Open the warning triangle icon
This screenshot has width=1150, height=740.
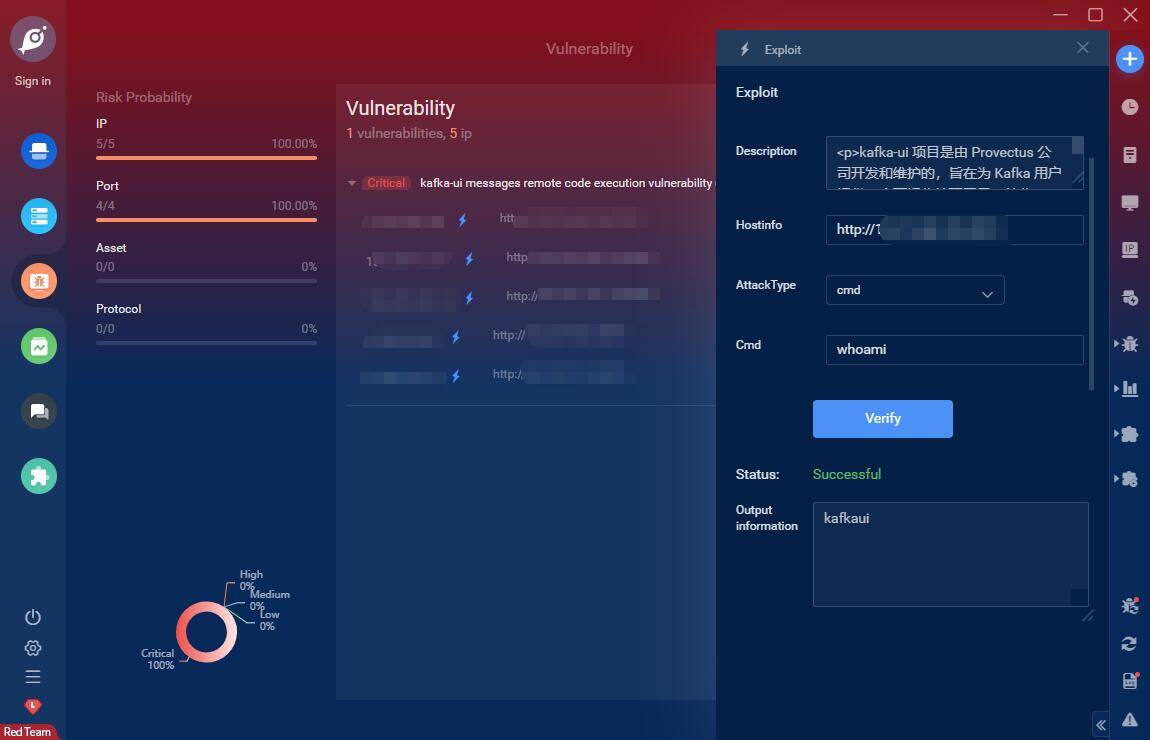click(1129, 719)
